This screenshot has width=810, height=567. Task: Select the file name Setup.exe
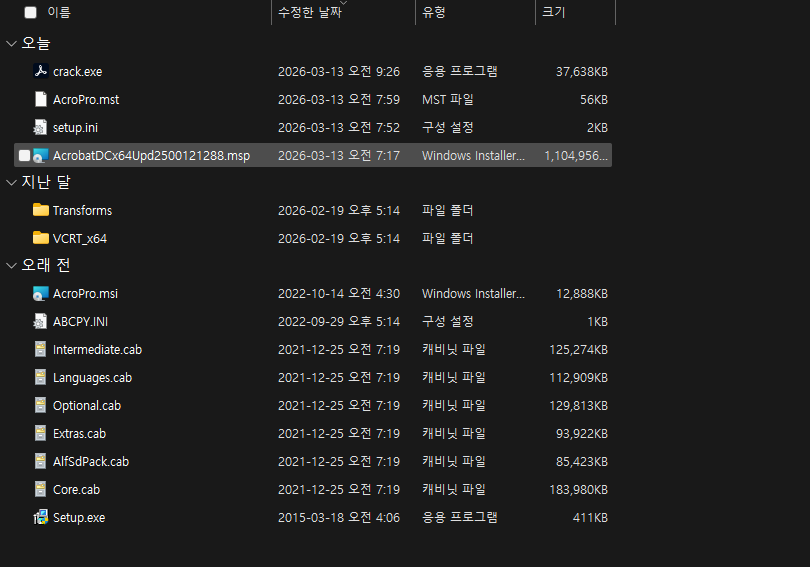[79, 518]
